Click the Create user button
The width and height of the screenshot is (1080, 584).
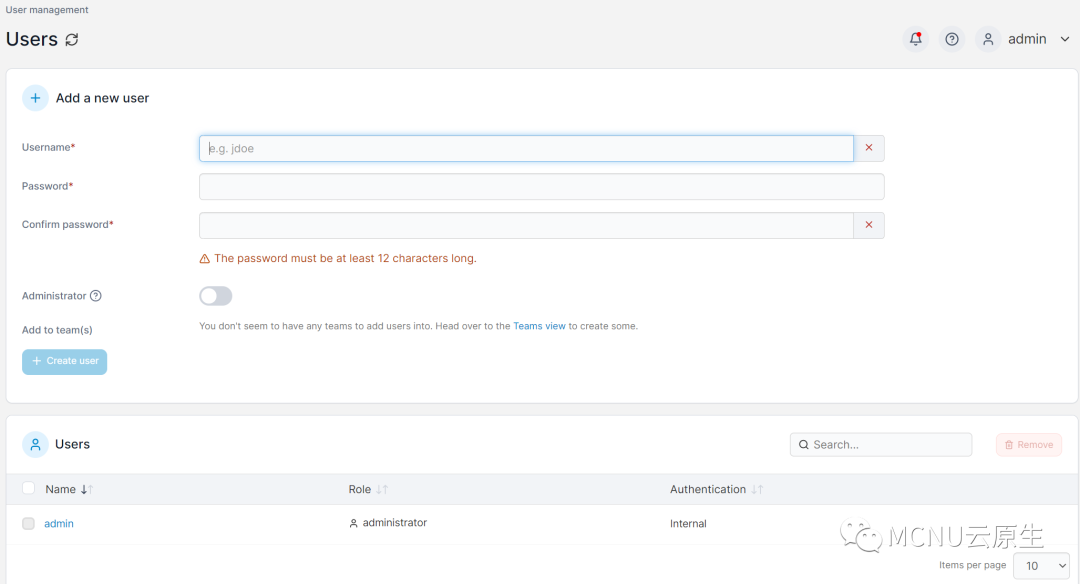coord(64,362)
